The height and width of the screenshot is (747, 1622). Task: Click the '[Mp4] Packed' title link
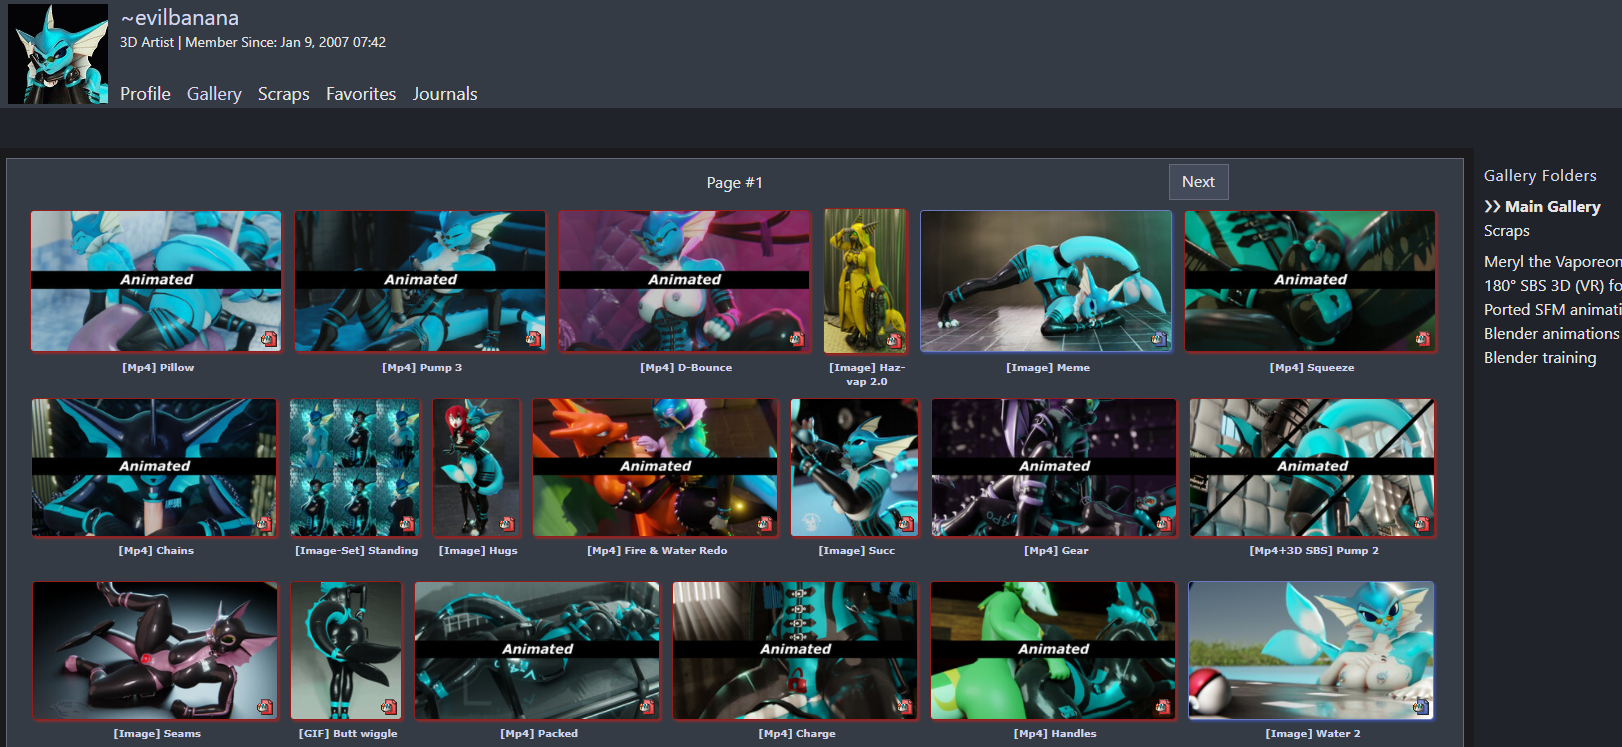pyautogui.click(x=539, y=734)
